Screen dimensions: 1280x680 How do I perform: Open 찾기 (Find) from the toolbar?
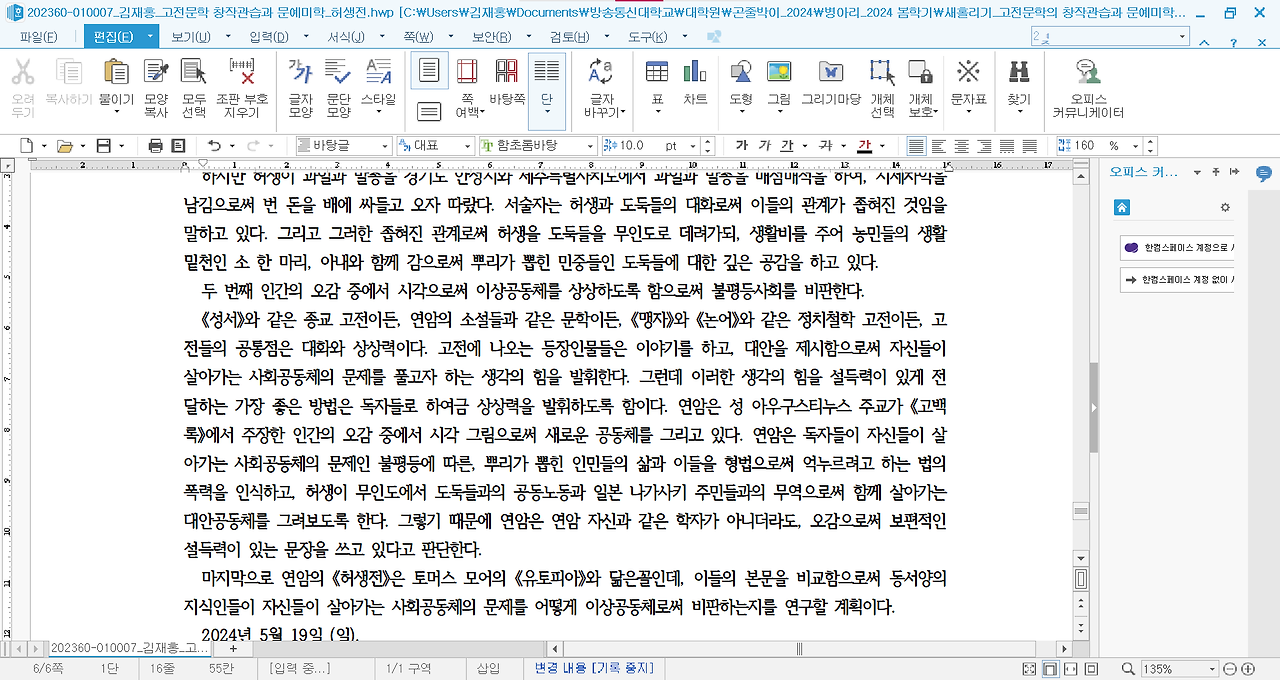click(1018, 80)
